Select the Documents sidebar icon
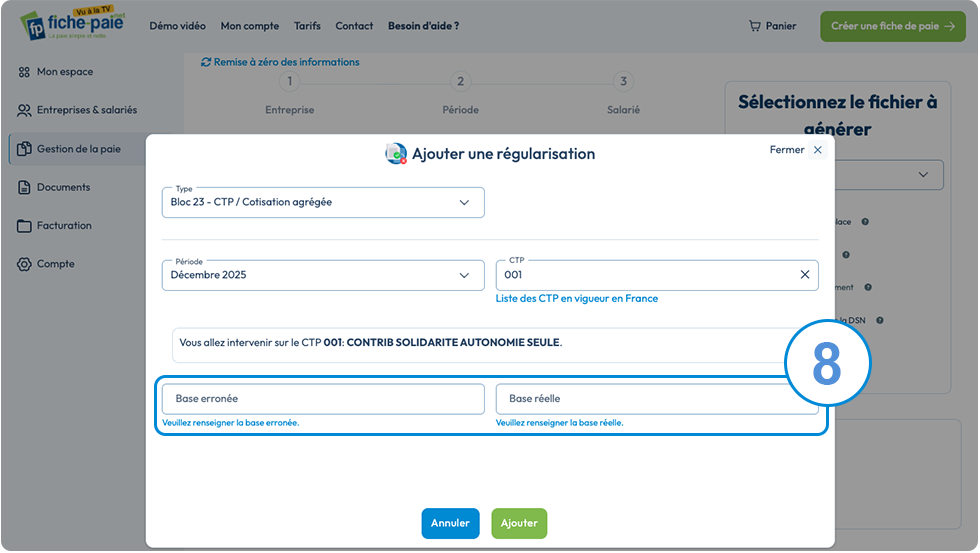The width and height of the screenshot is (980, 553). tap(24, 187)
